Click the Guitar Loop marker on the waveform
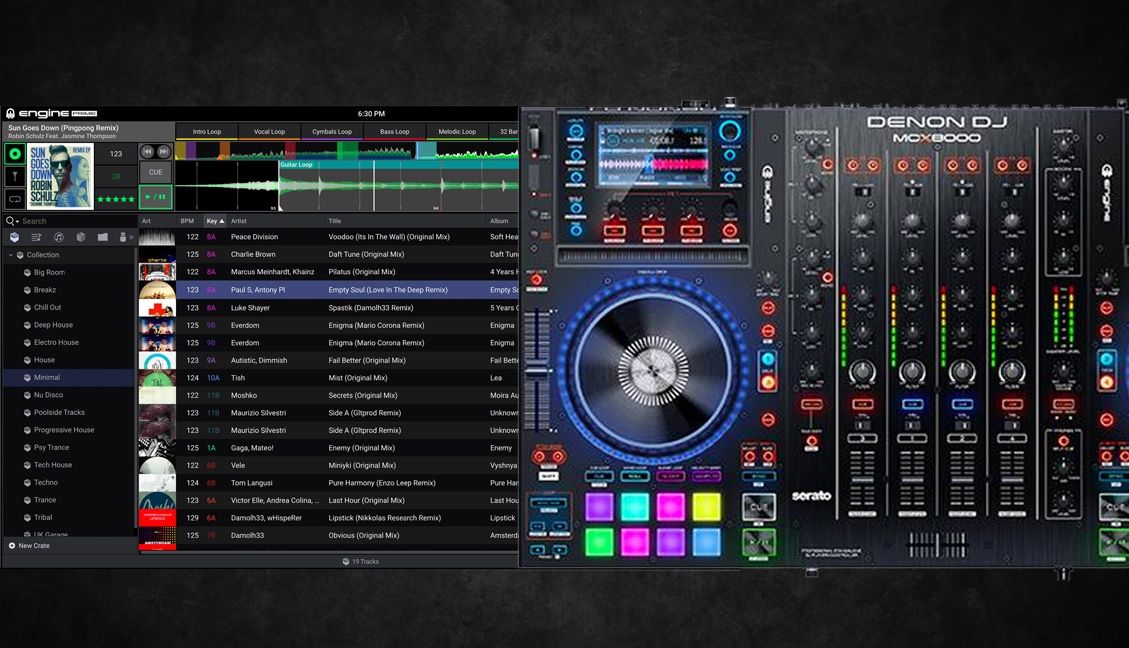This screenshot has width=1129, height=648. click(296, 165)
